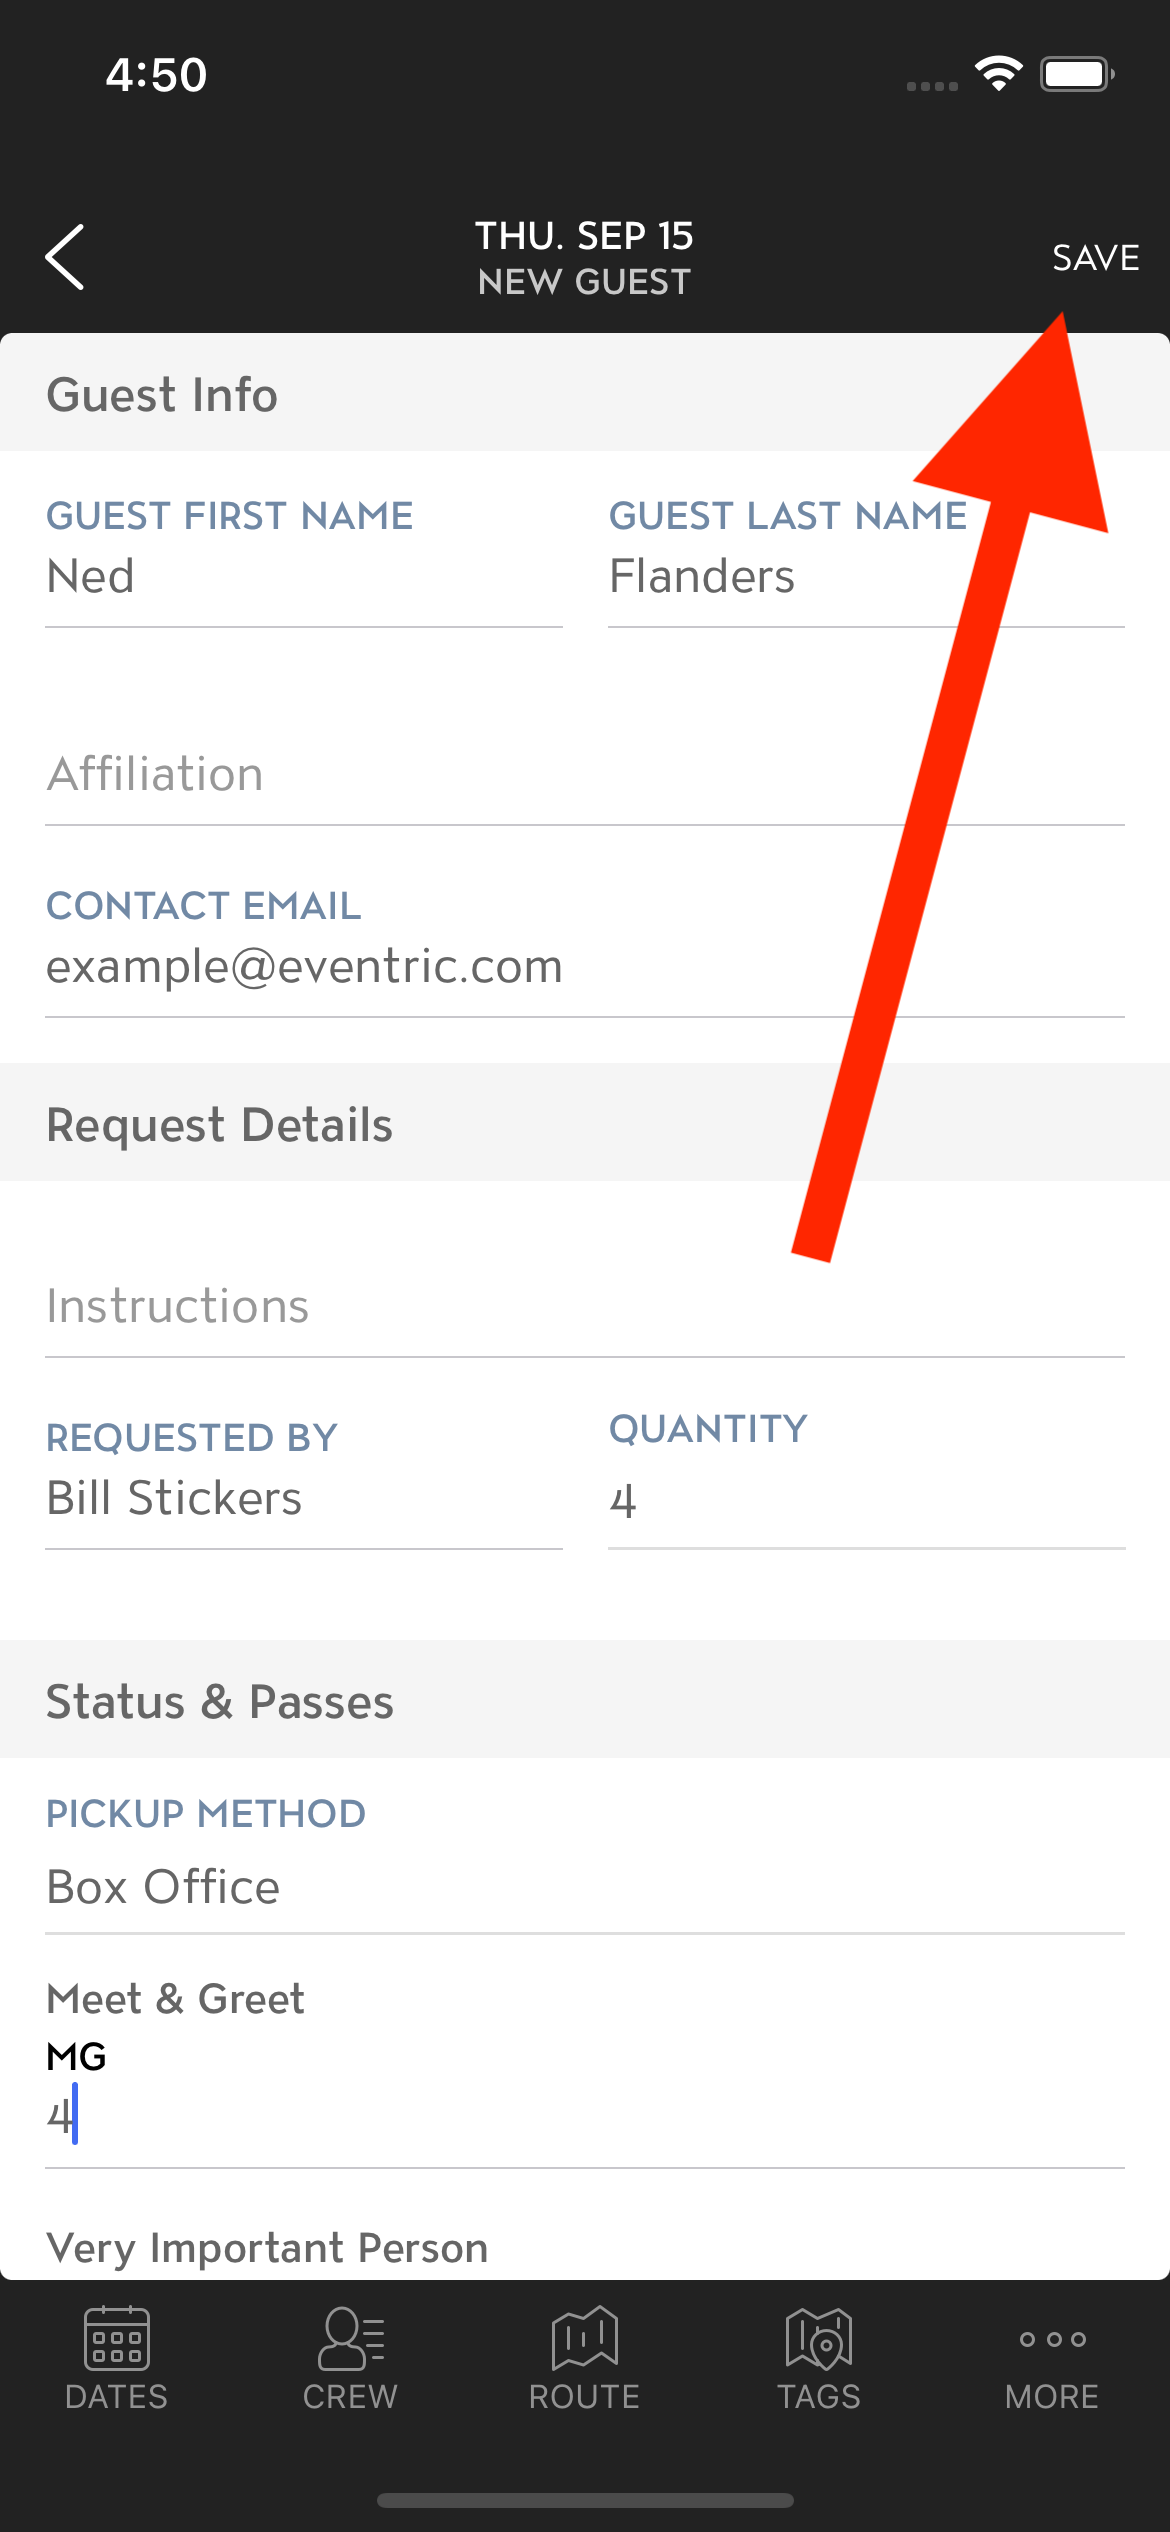This screenshot has height=2532, width=1170.
Task: Tap the back arrow icon
Action: [x=65, y=257]
